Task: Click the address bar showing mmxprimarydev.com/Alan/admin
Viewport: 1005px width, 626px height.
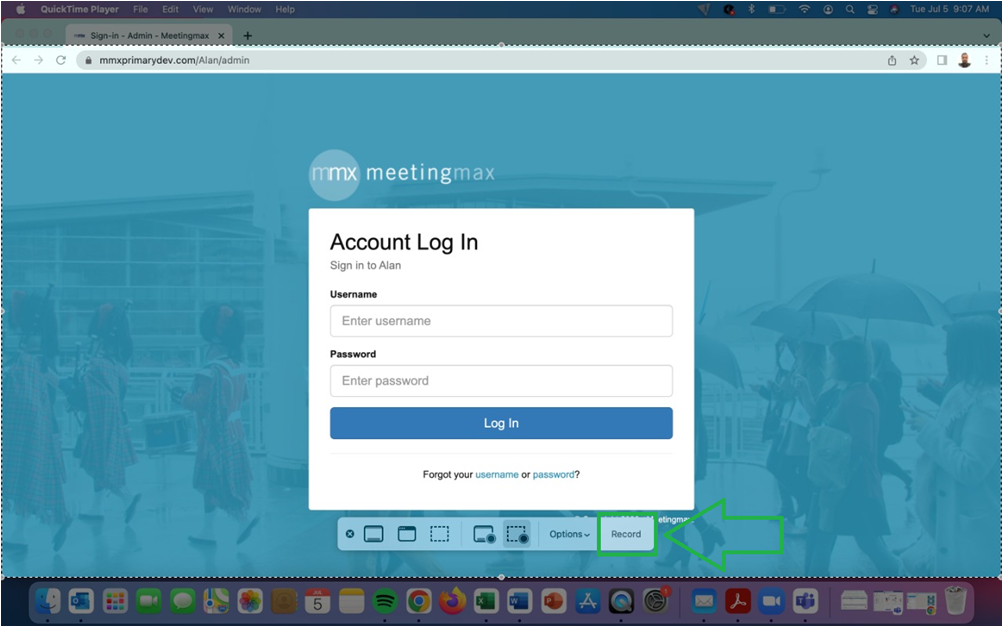Action: (481, 60)
